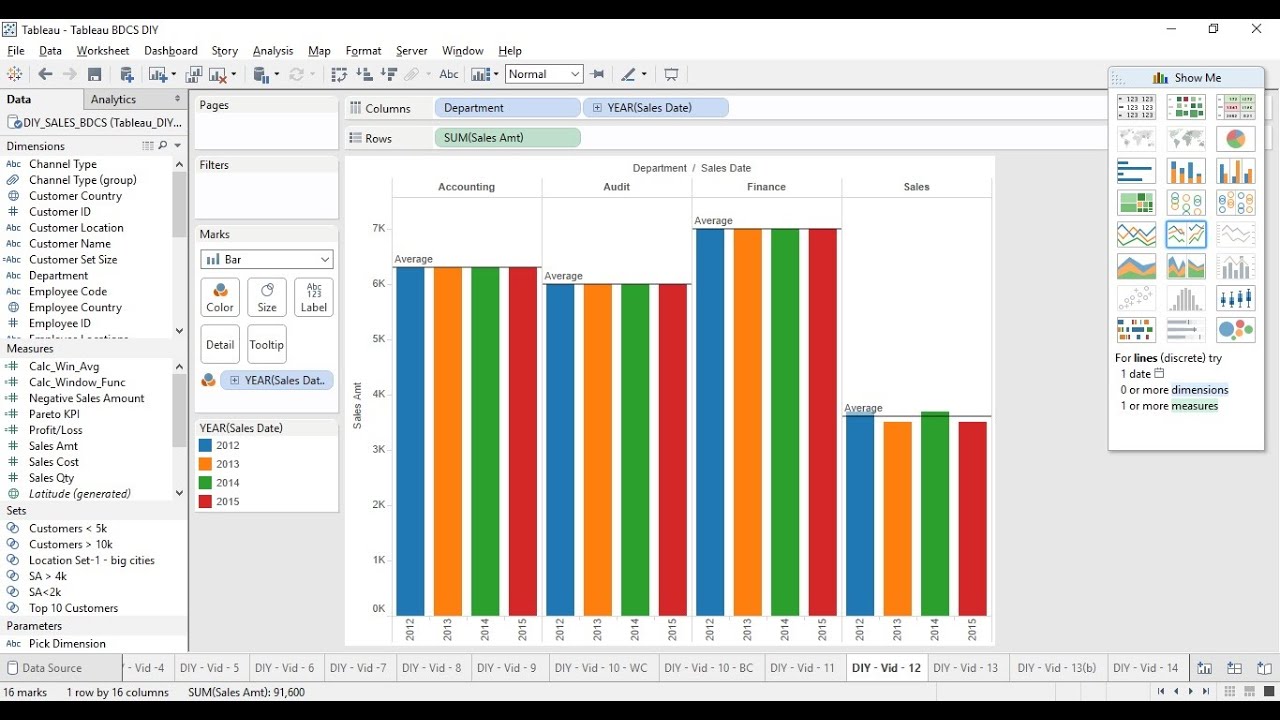1280x720 pixels.
Task: Click the Tableau start page icon
Action: [14, 74]
